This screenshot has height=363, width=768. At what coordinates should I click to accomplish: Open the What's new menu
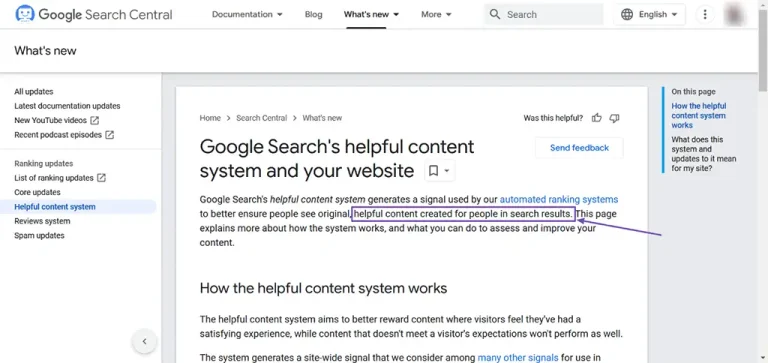point(371,14)
